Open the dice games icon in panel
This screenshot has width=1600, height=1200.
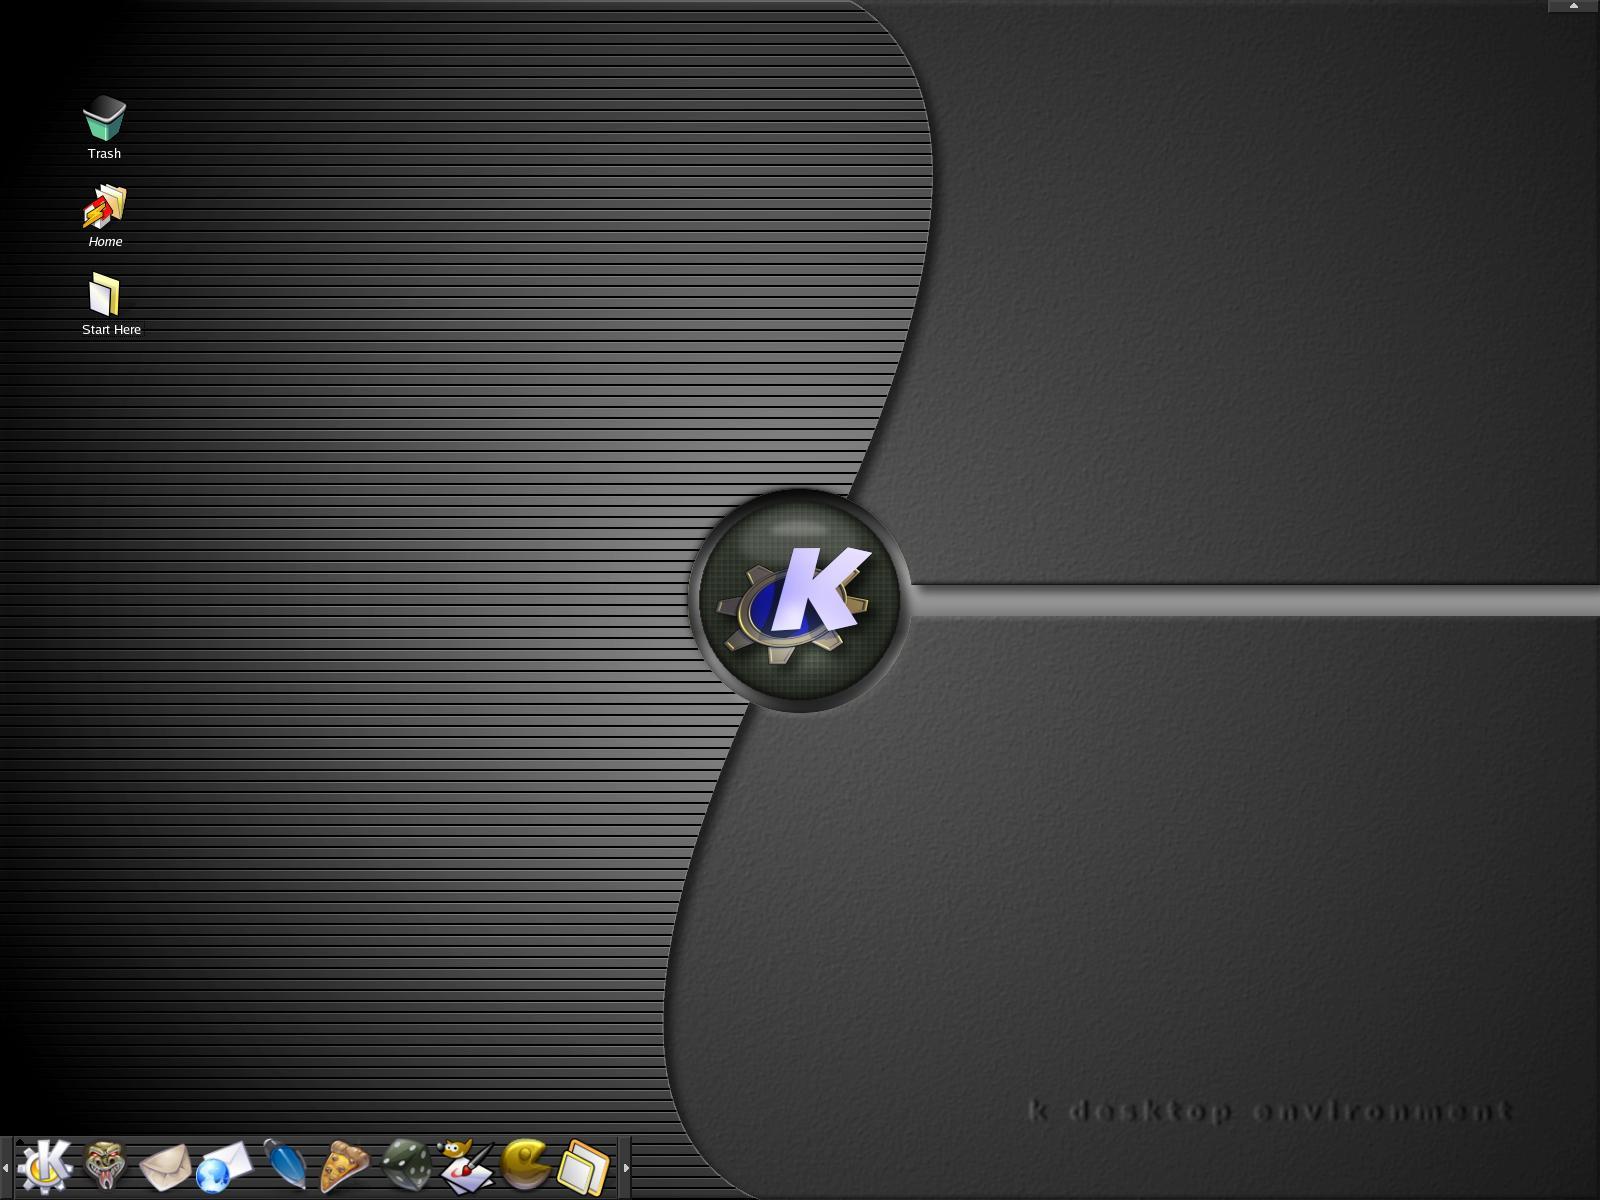[x=406, y=1166]
